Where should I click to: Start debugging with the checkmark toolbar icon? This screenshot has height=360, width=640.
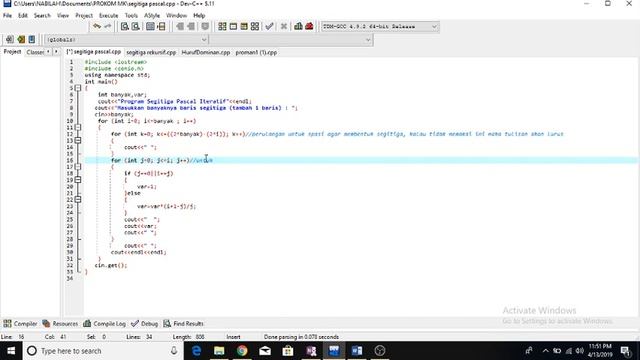[x=269, y=27]
